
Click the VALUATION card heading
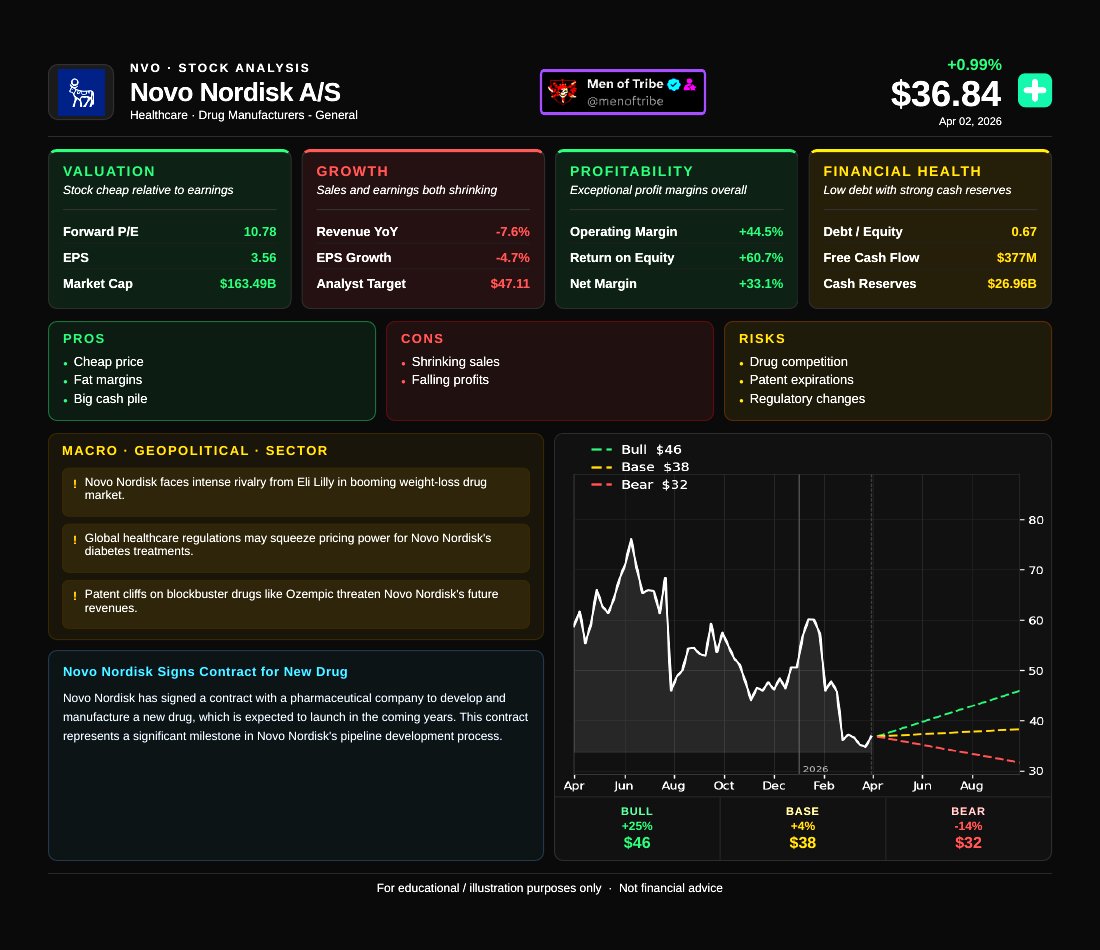109,171
